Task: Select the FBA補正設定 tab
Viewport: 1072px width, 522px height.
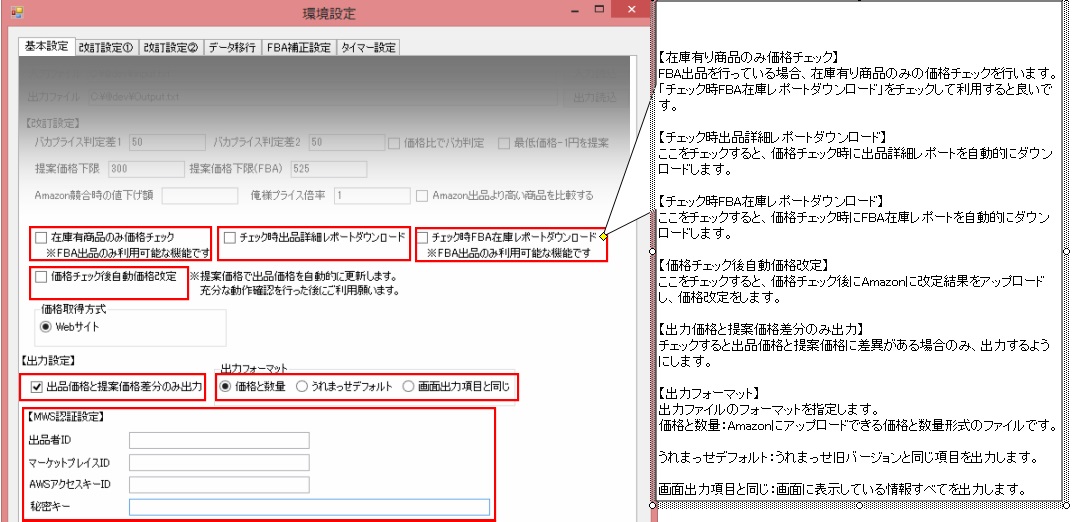Action: (297, 47)
